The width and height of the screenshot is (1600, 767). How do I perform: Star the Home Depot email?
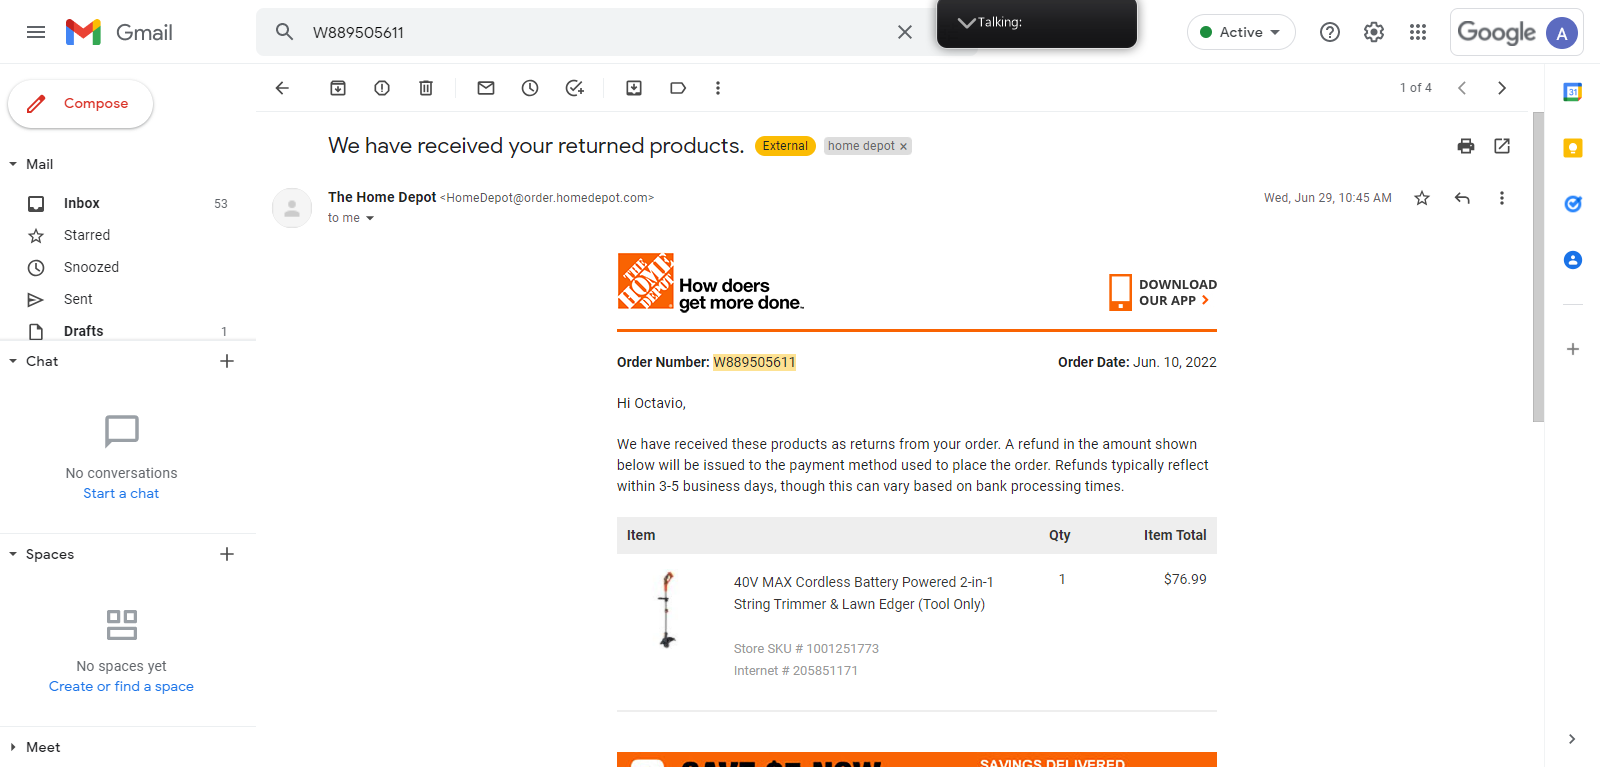(1422, 198)
